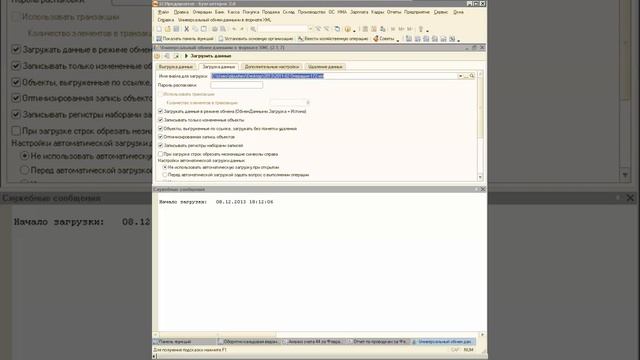The height and width of the screenshot is (360, 640).
Task: Select Перед автоматической загрузкой задать вопрос radio
Action: [165, 175]
